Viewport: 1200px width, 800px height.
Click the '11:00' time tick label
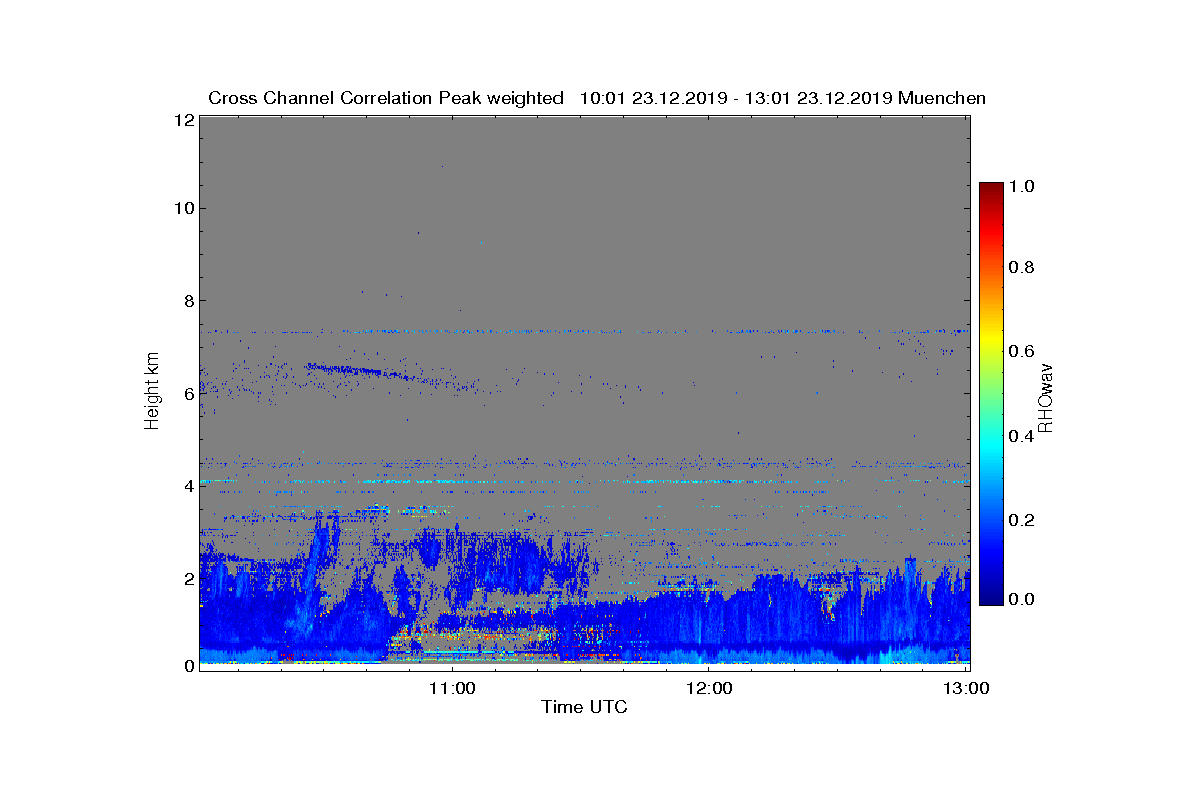452,688
